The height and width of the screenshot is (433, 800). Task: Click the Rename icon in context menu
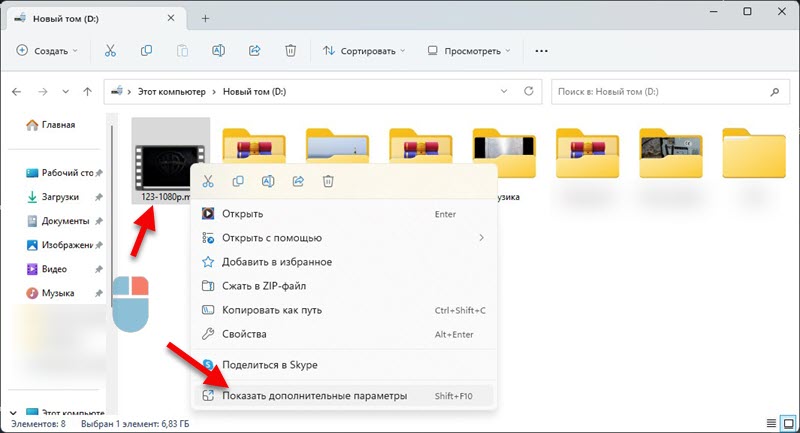[268, 181]
